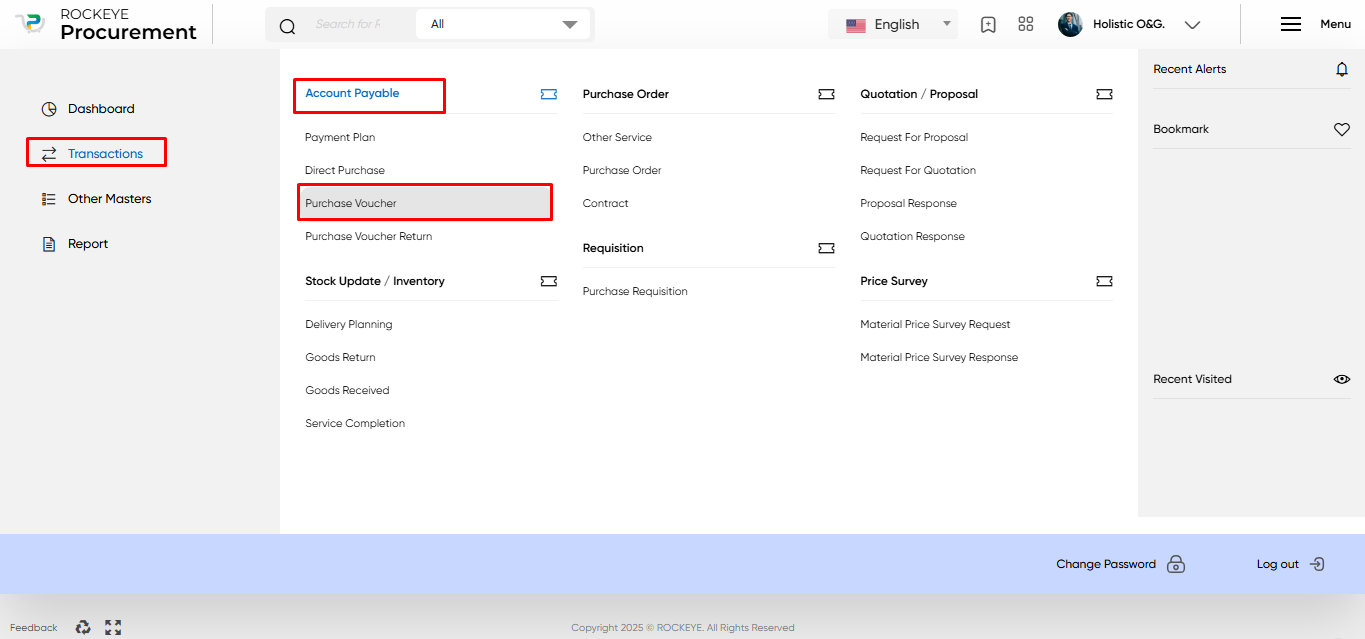This screenshot has height=639, width=1365.
Task: Click the Purchase Order section bookmark icon
Action: (826, 94)
